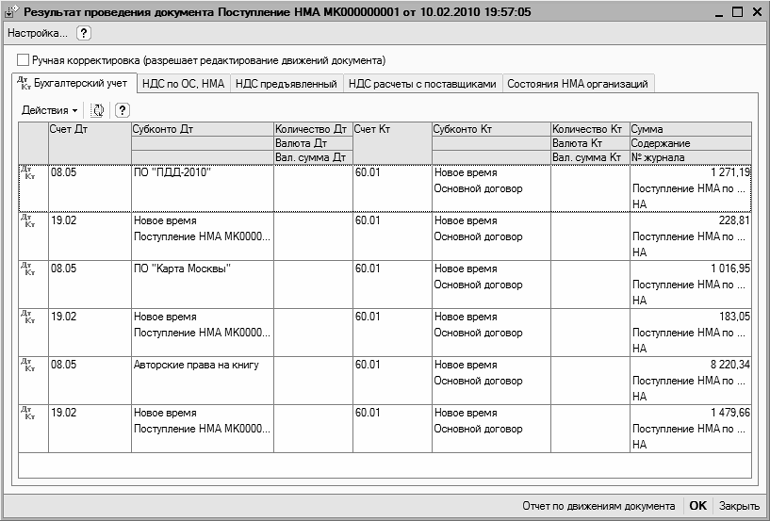Screen dimensions: 770x521
Task: Click the Дт/Кт icon in the ПО "Карта Москвы" row
Action: [28, 269]
